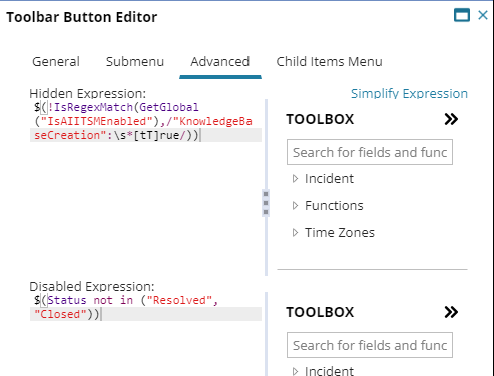
Task: Click the Hidden Expression splitter grip handle
Action: pos(266,203)
